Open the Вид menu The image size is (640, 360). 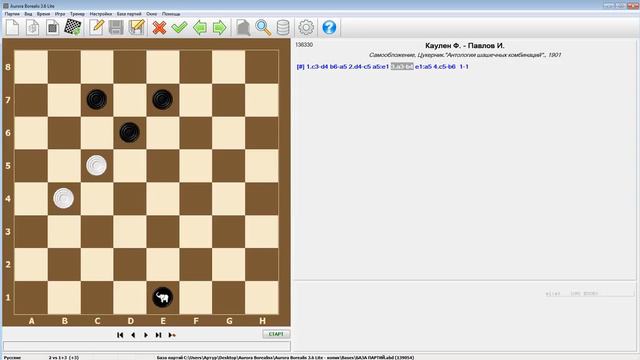point(28,14)
